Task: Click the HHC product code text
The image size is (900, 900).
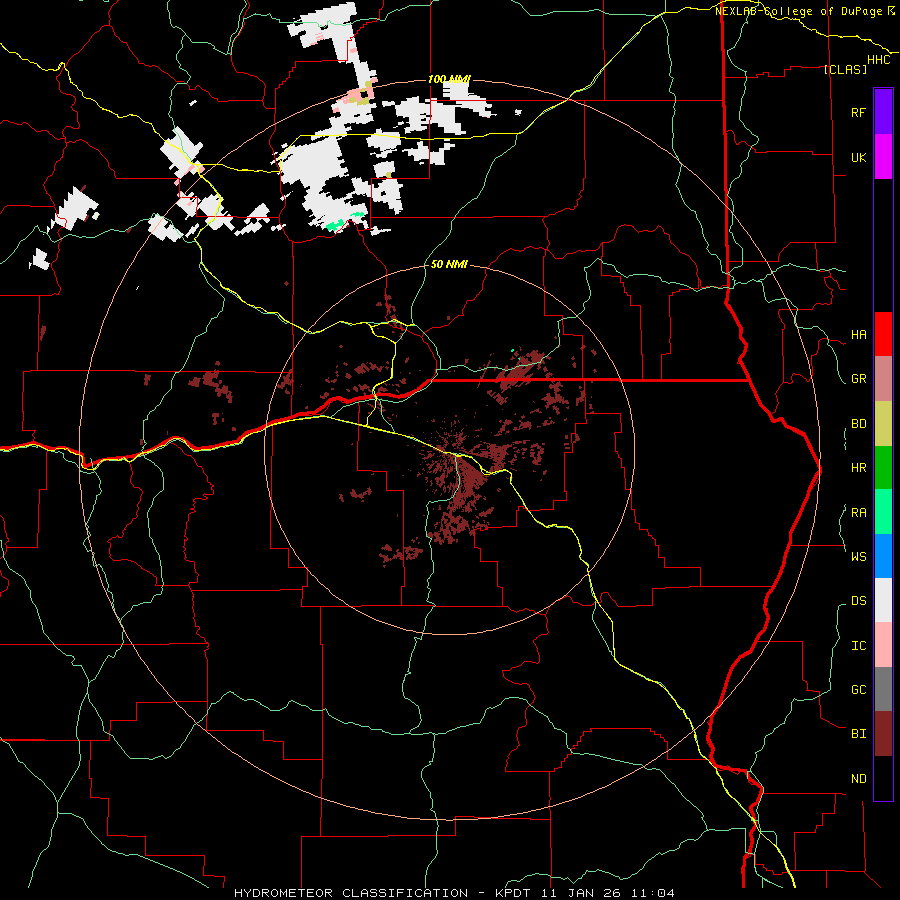Action: (x=879, y=60)
